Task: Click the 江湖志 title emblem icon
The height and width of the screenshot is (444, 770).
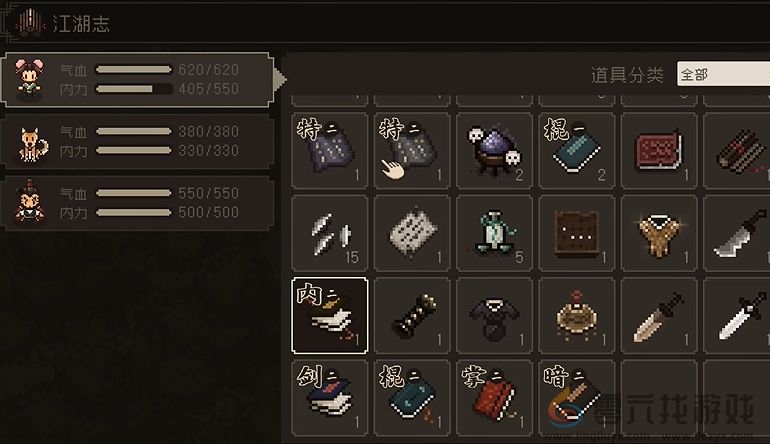Action: tap(30, 22)
